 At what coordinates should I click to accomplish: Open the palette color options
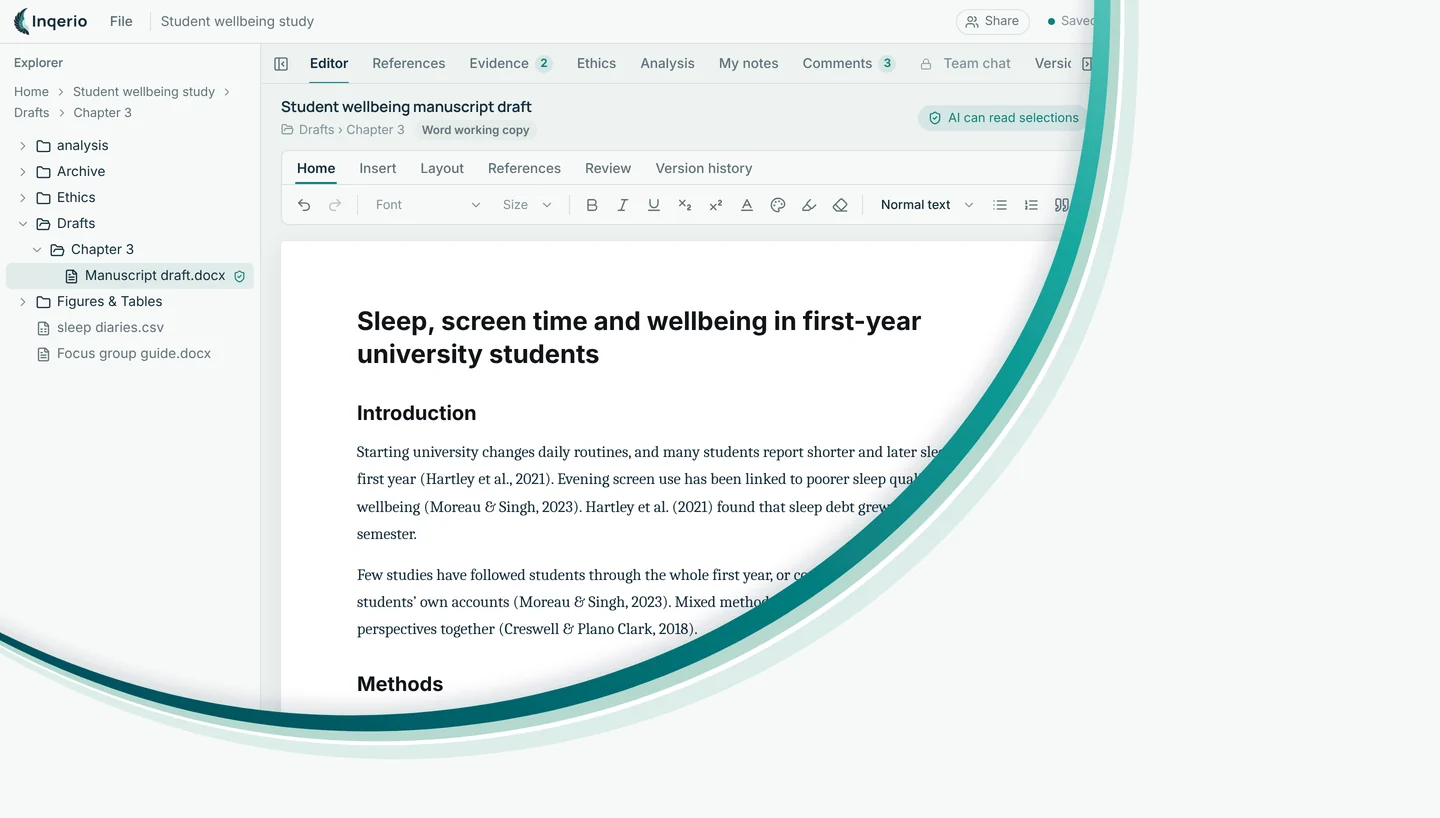click(778, 205)
